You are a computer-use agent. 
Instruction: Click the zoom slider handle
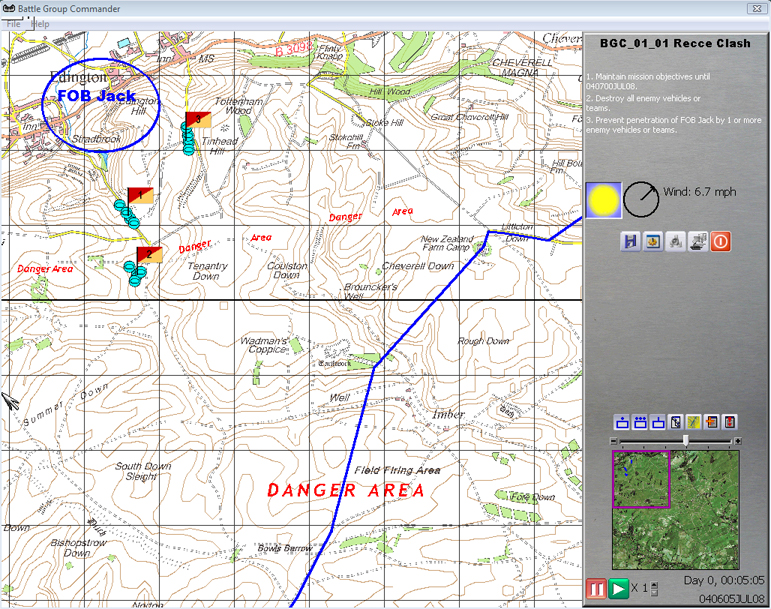pos(685,440)
